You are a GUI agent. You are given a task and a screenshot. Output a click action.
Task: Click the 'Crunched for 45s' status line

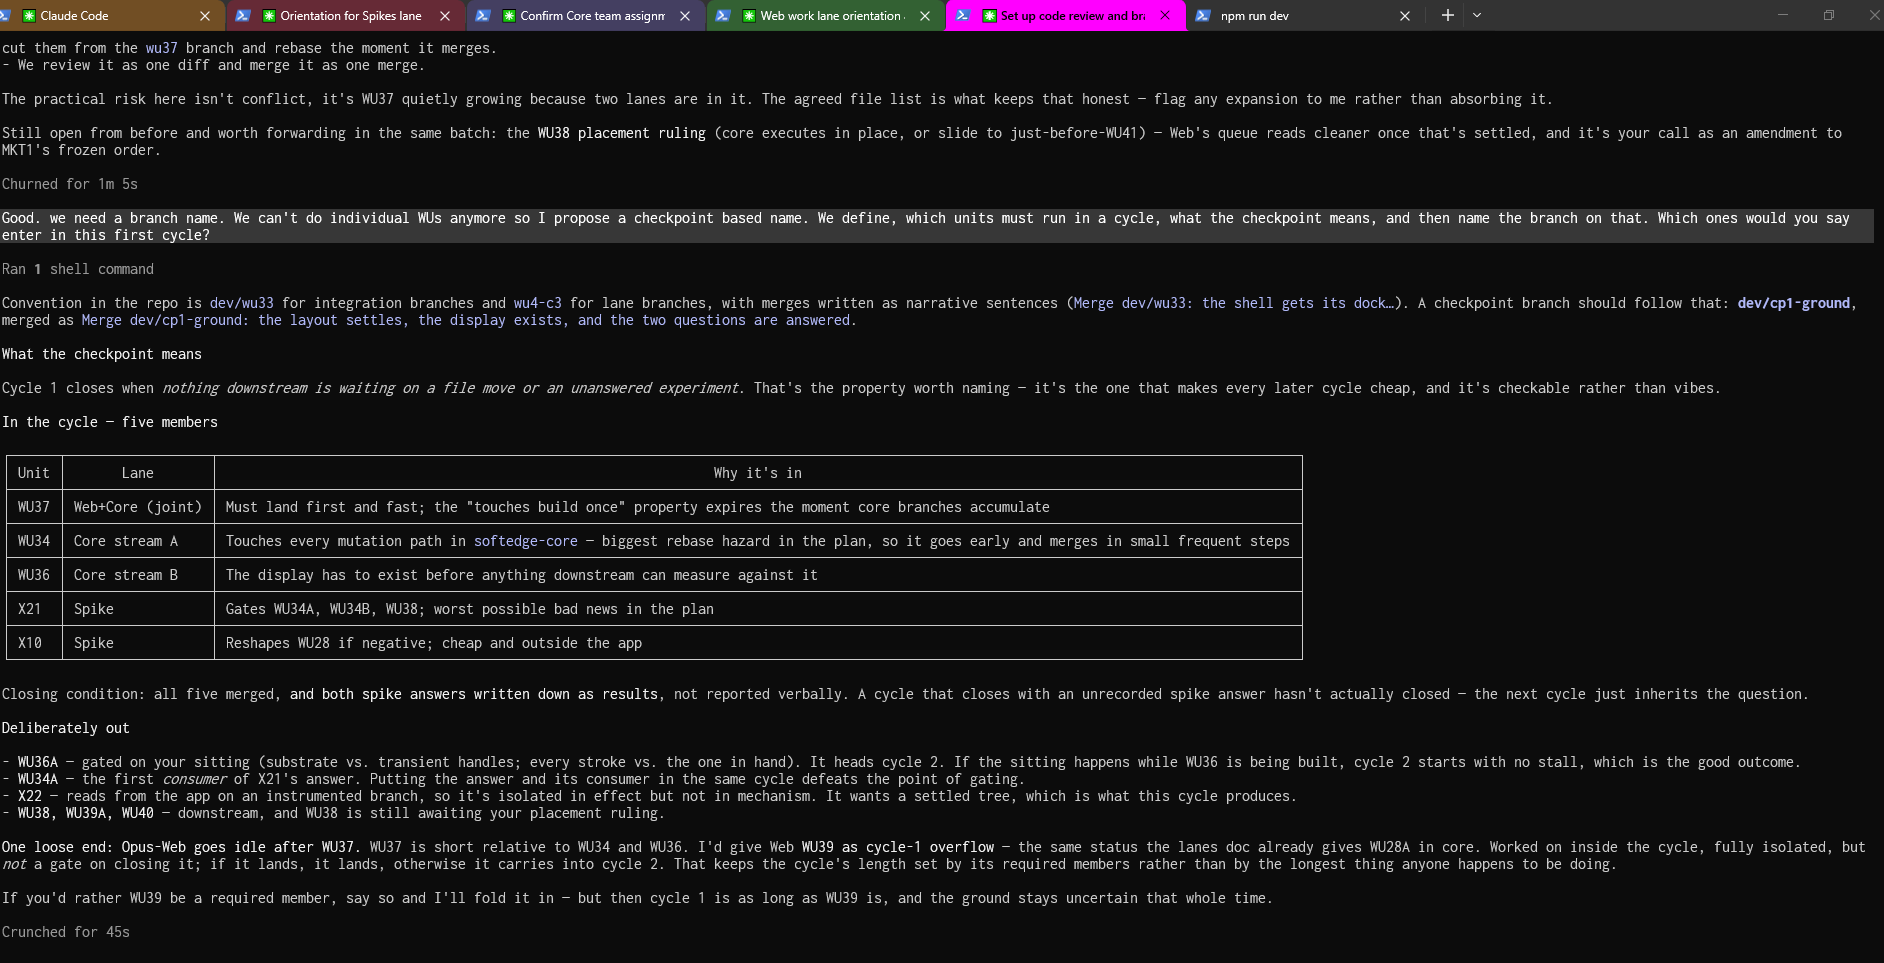65,932
